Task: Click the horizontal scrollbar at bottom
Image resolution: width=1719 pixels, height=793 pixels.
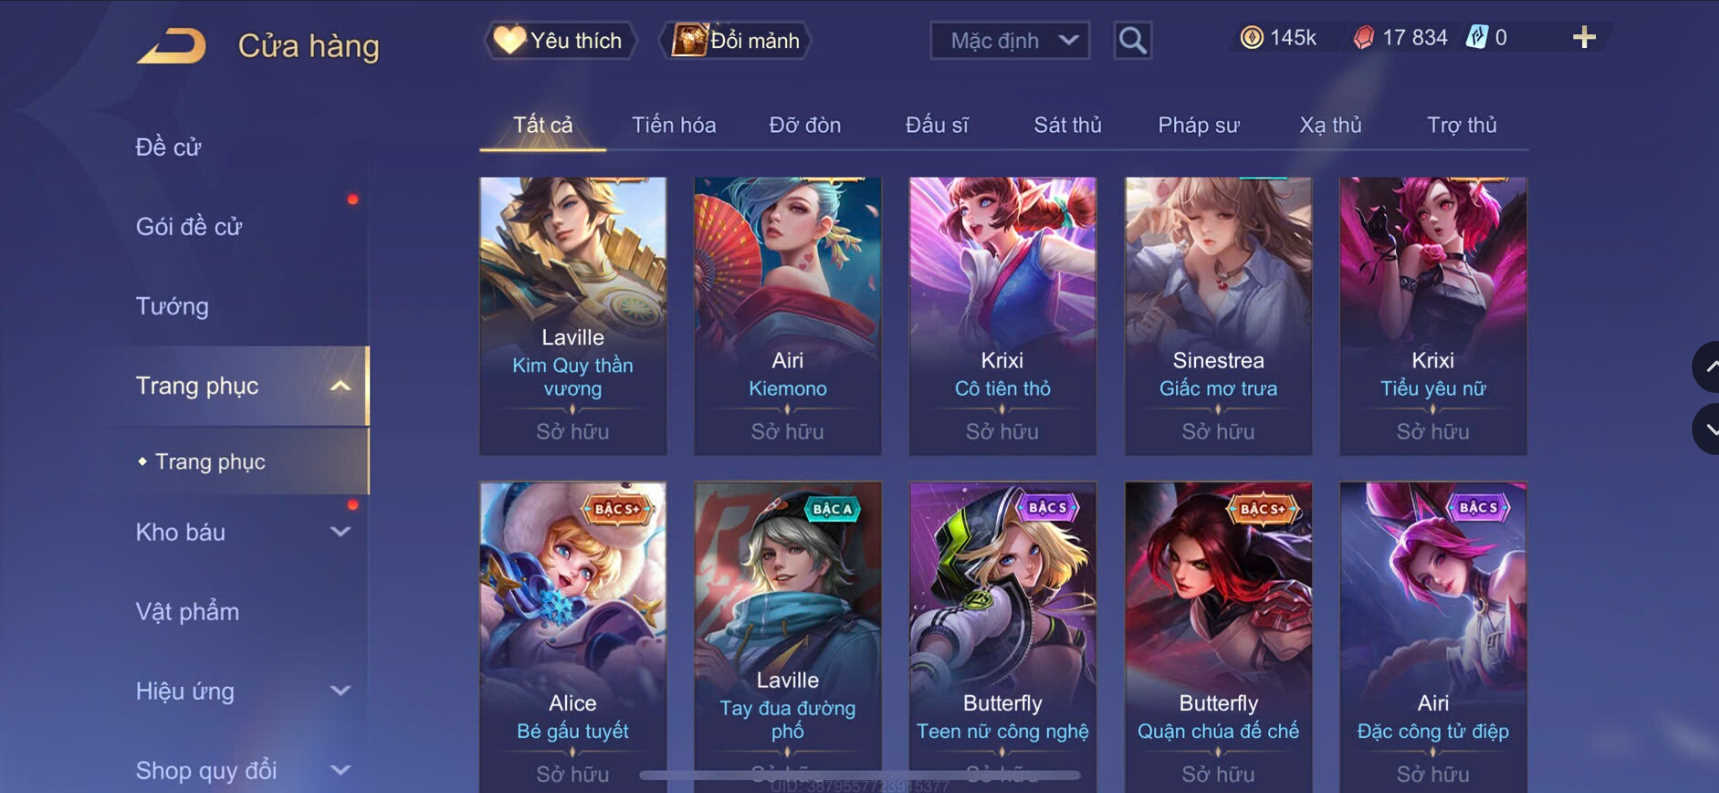Action: [x=860, y=775]
